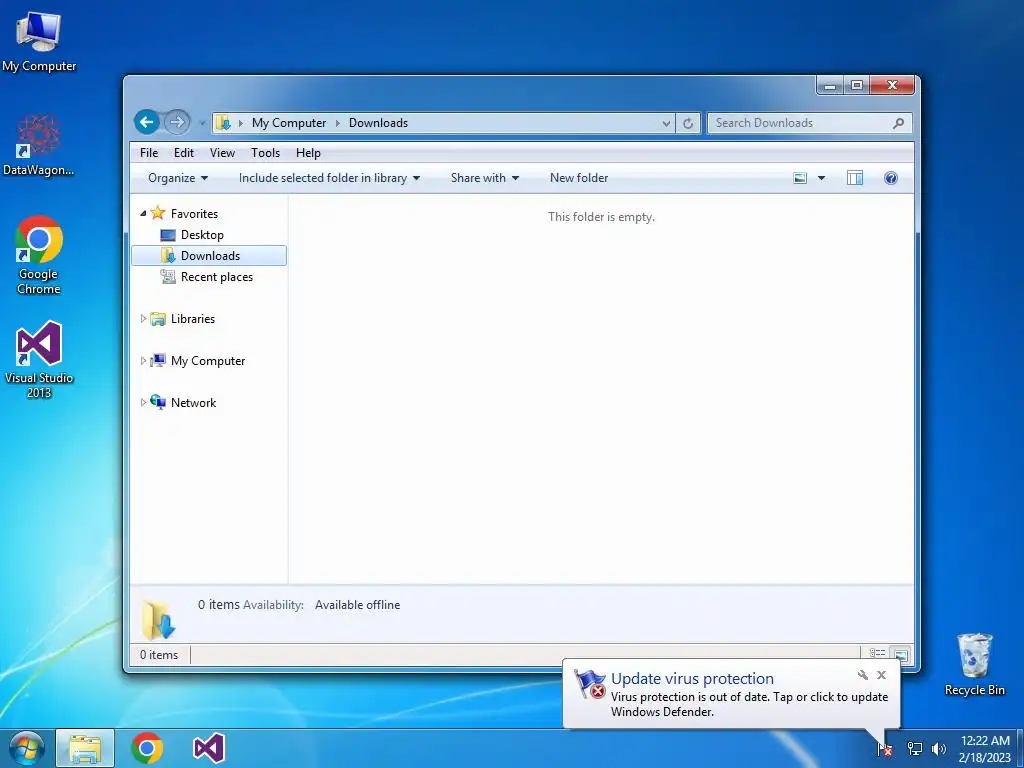Viewport: 1024px width, 768px height.
Task: Select My Computer in the navigation pane
Action: (208, 360)
